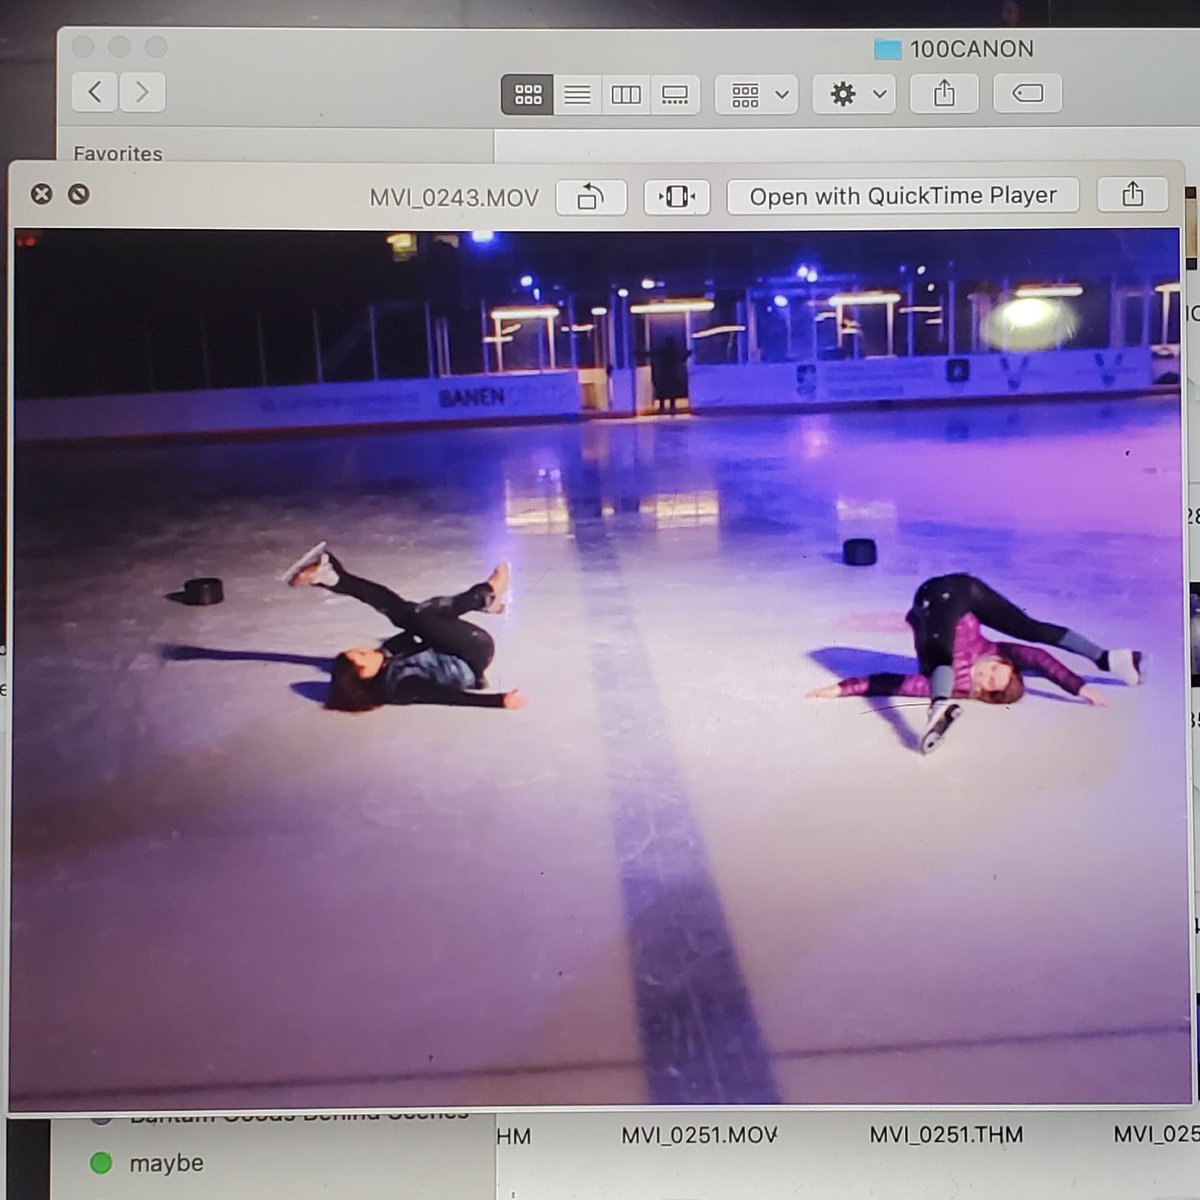Go back in Finder navigation
This screenshot has width=1200, height=1200.
click(93, 92)
